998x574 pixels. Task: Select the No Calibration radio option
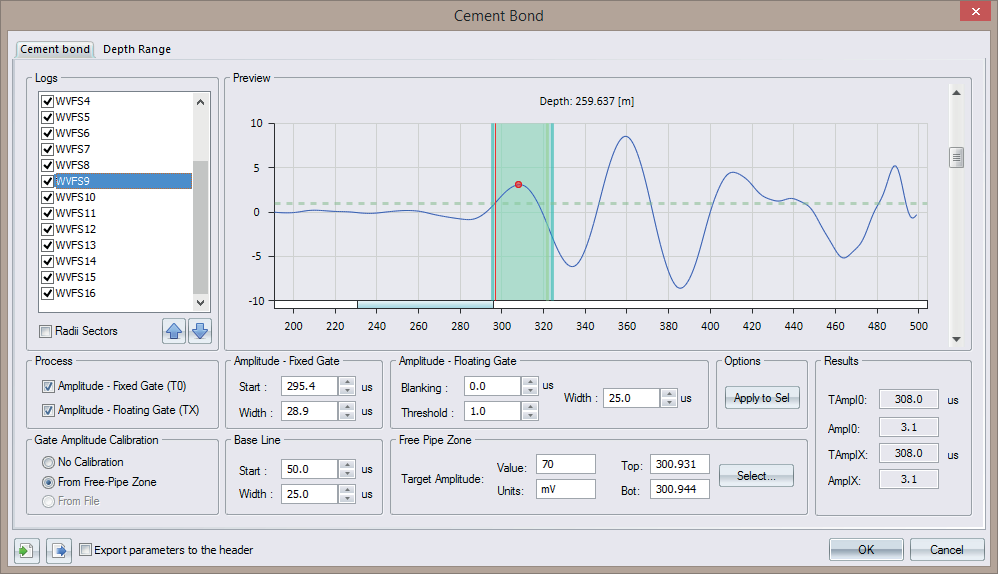pyautogui.click(x=48, y=462)
